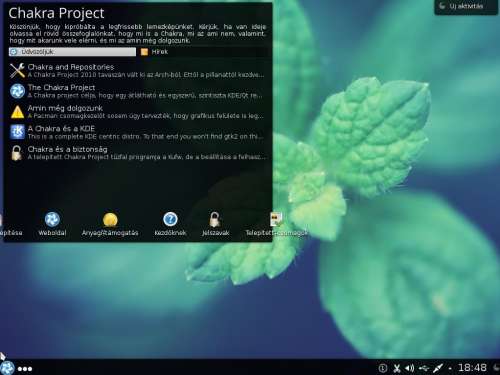Click the three-dots activity icon in the panel
Image resolution: width=500 pixels, height=375 pixels.
tap(25, 369)
